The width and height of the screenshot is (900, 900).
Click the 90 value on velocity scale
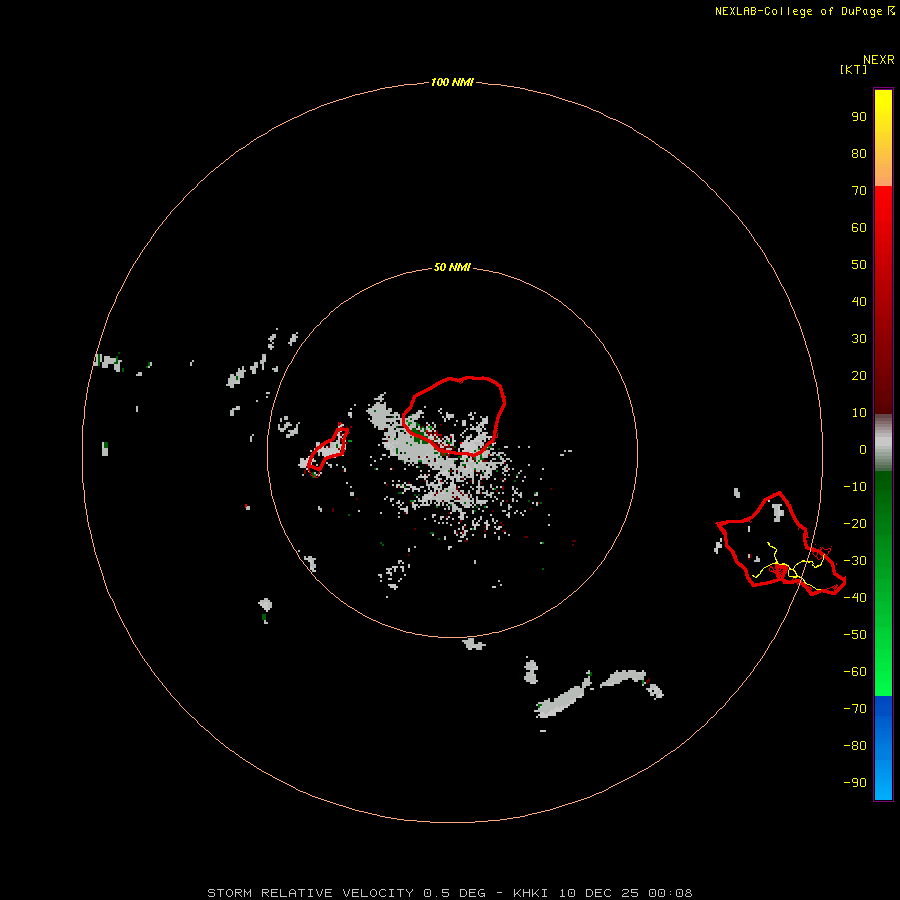click(x=859, y=117)
